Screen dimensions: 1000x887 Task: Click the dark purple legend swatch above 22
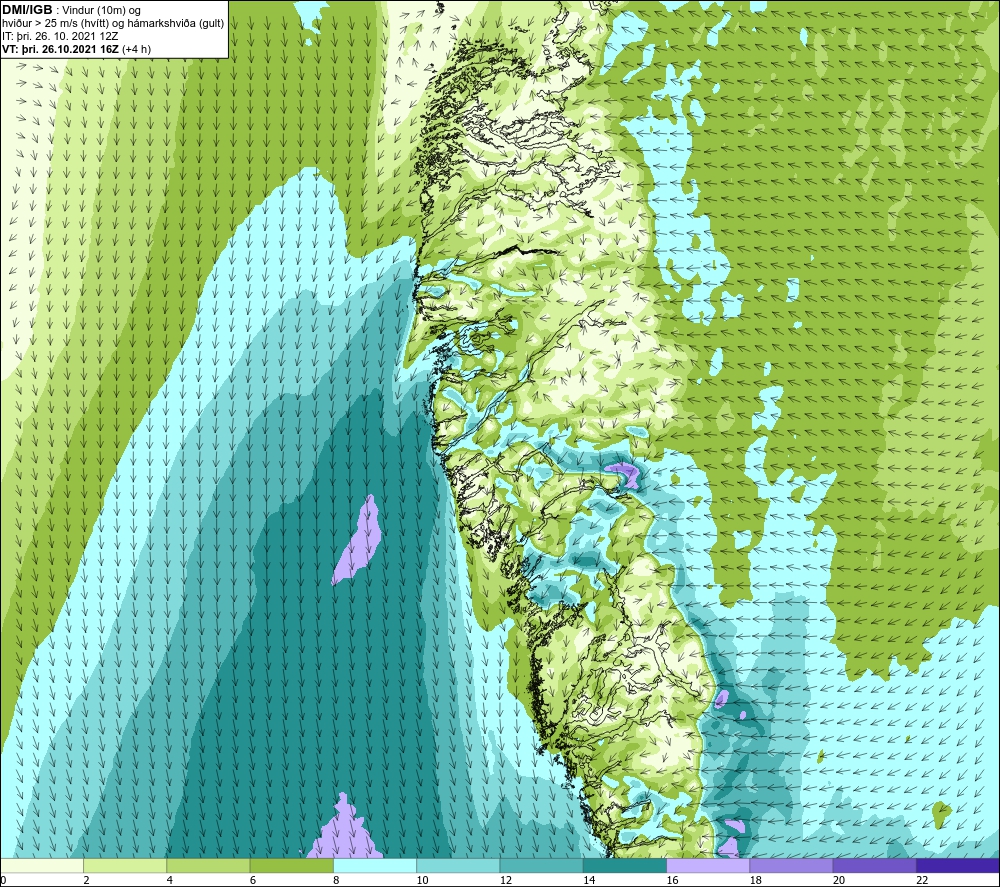[957, 865]
